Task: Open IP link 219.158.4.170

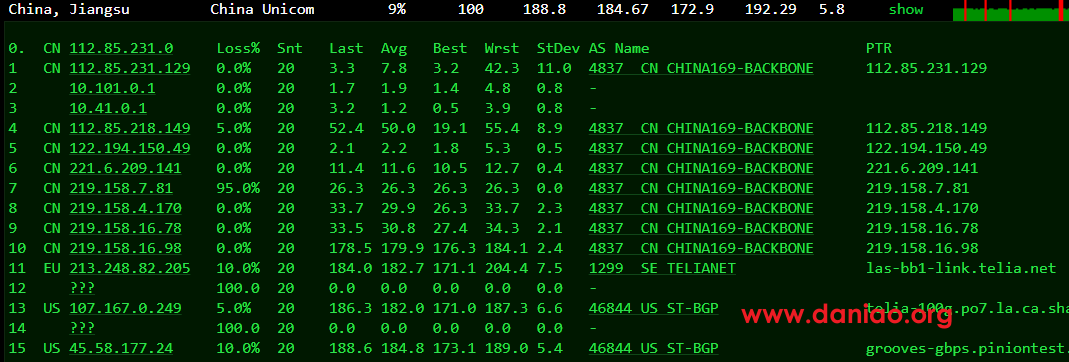Action: click(125, 208)
